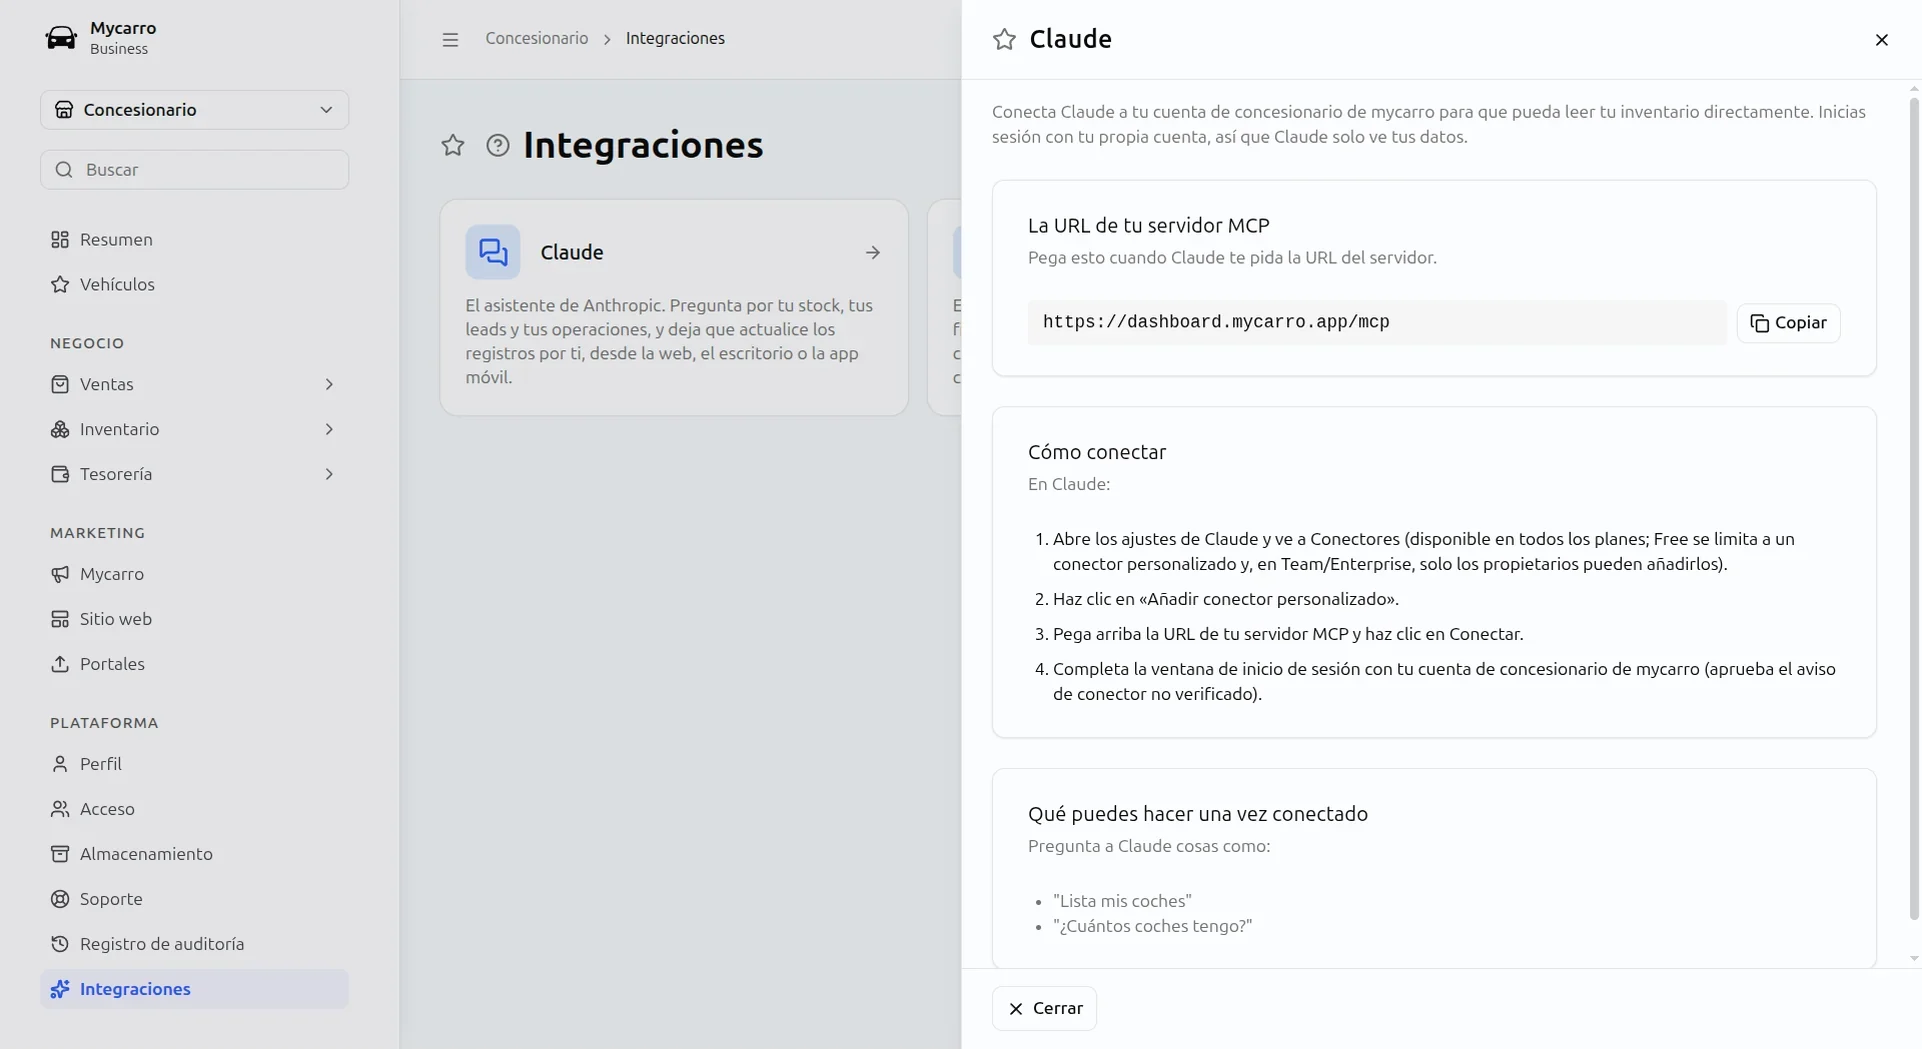Star the Claude panel as favorite
The height and width of the screenshot is (1049, 1922).
coord(1004,40)
